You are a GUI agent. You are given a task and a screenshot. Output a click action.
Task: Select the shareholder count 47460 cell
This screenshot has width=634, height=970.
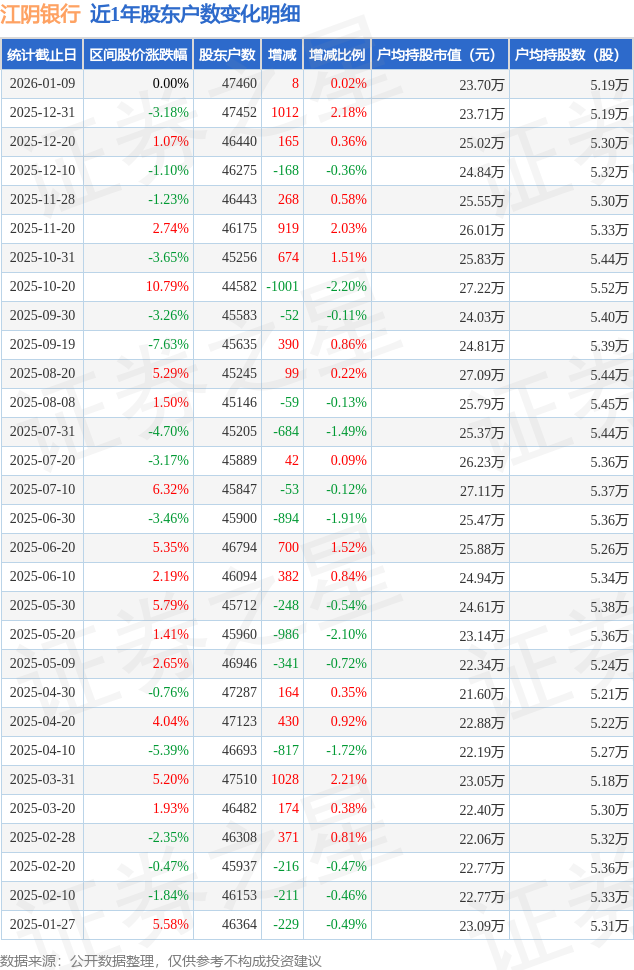click(x=239, y=84)
